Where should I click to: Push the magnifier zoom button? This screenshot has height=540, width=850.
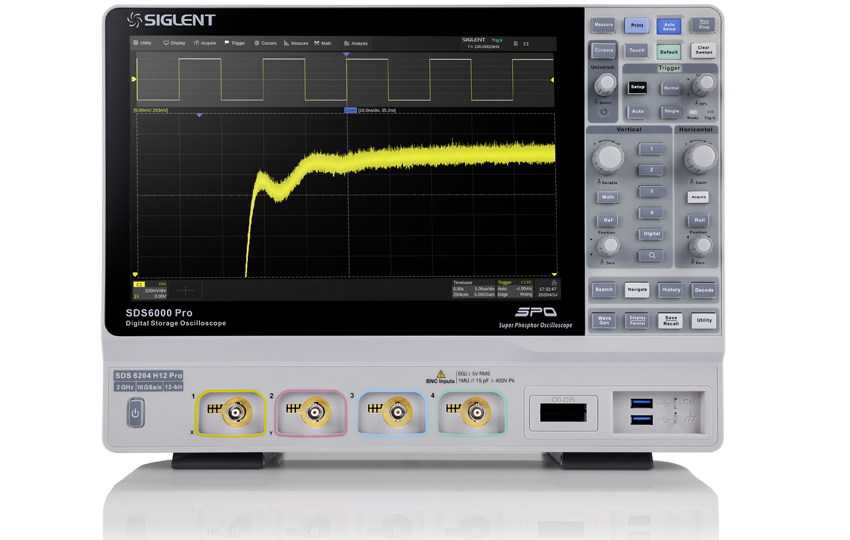point(651,255)
